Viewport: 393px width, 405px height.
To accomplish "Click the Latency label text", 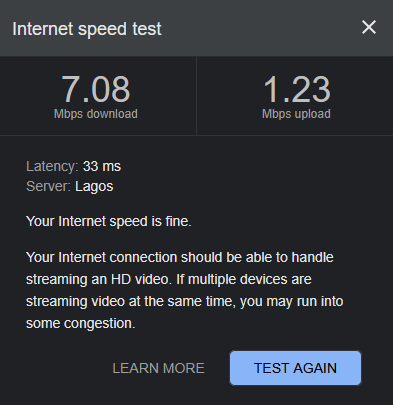I will coord(52,166).
